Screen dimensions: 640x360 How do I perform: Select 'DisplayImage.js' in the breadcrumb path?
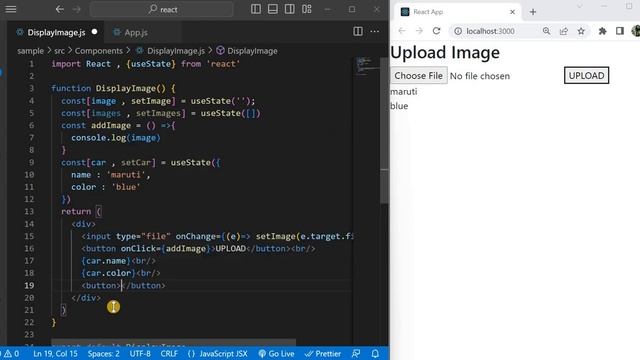pos(176,51)
